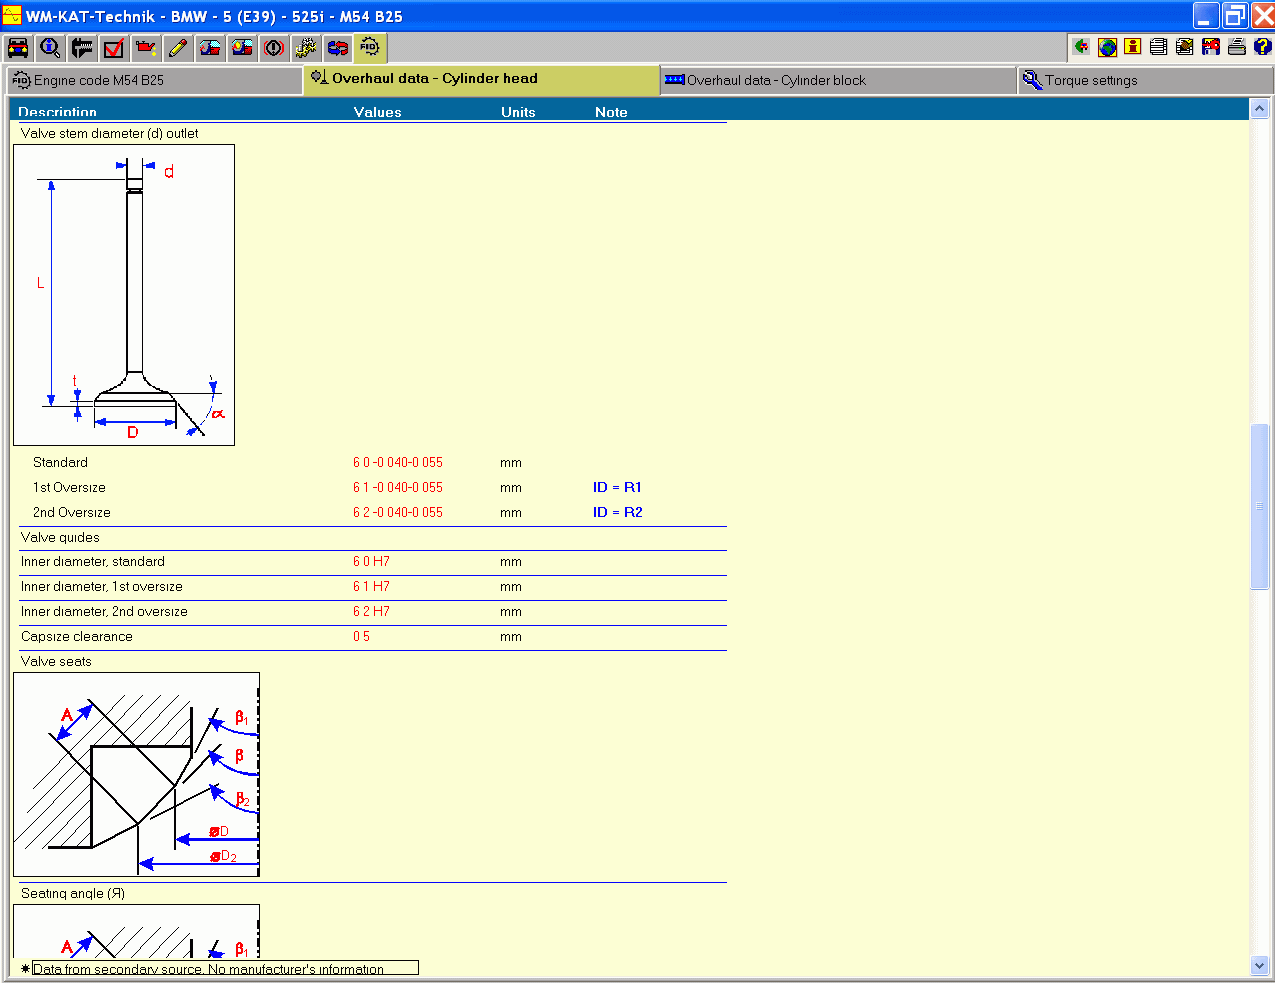This screenshot has width=1275, height=983.
Task: Select Overhaul data - Cylinder head tab
Action: tap(481, 79)
